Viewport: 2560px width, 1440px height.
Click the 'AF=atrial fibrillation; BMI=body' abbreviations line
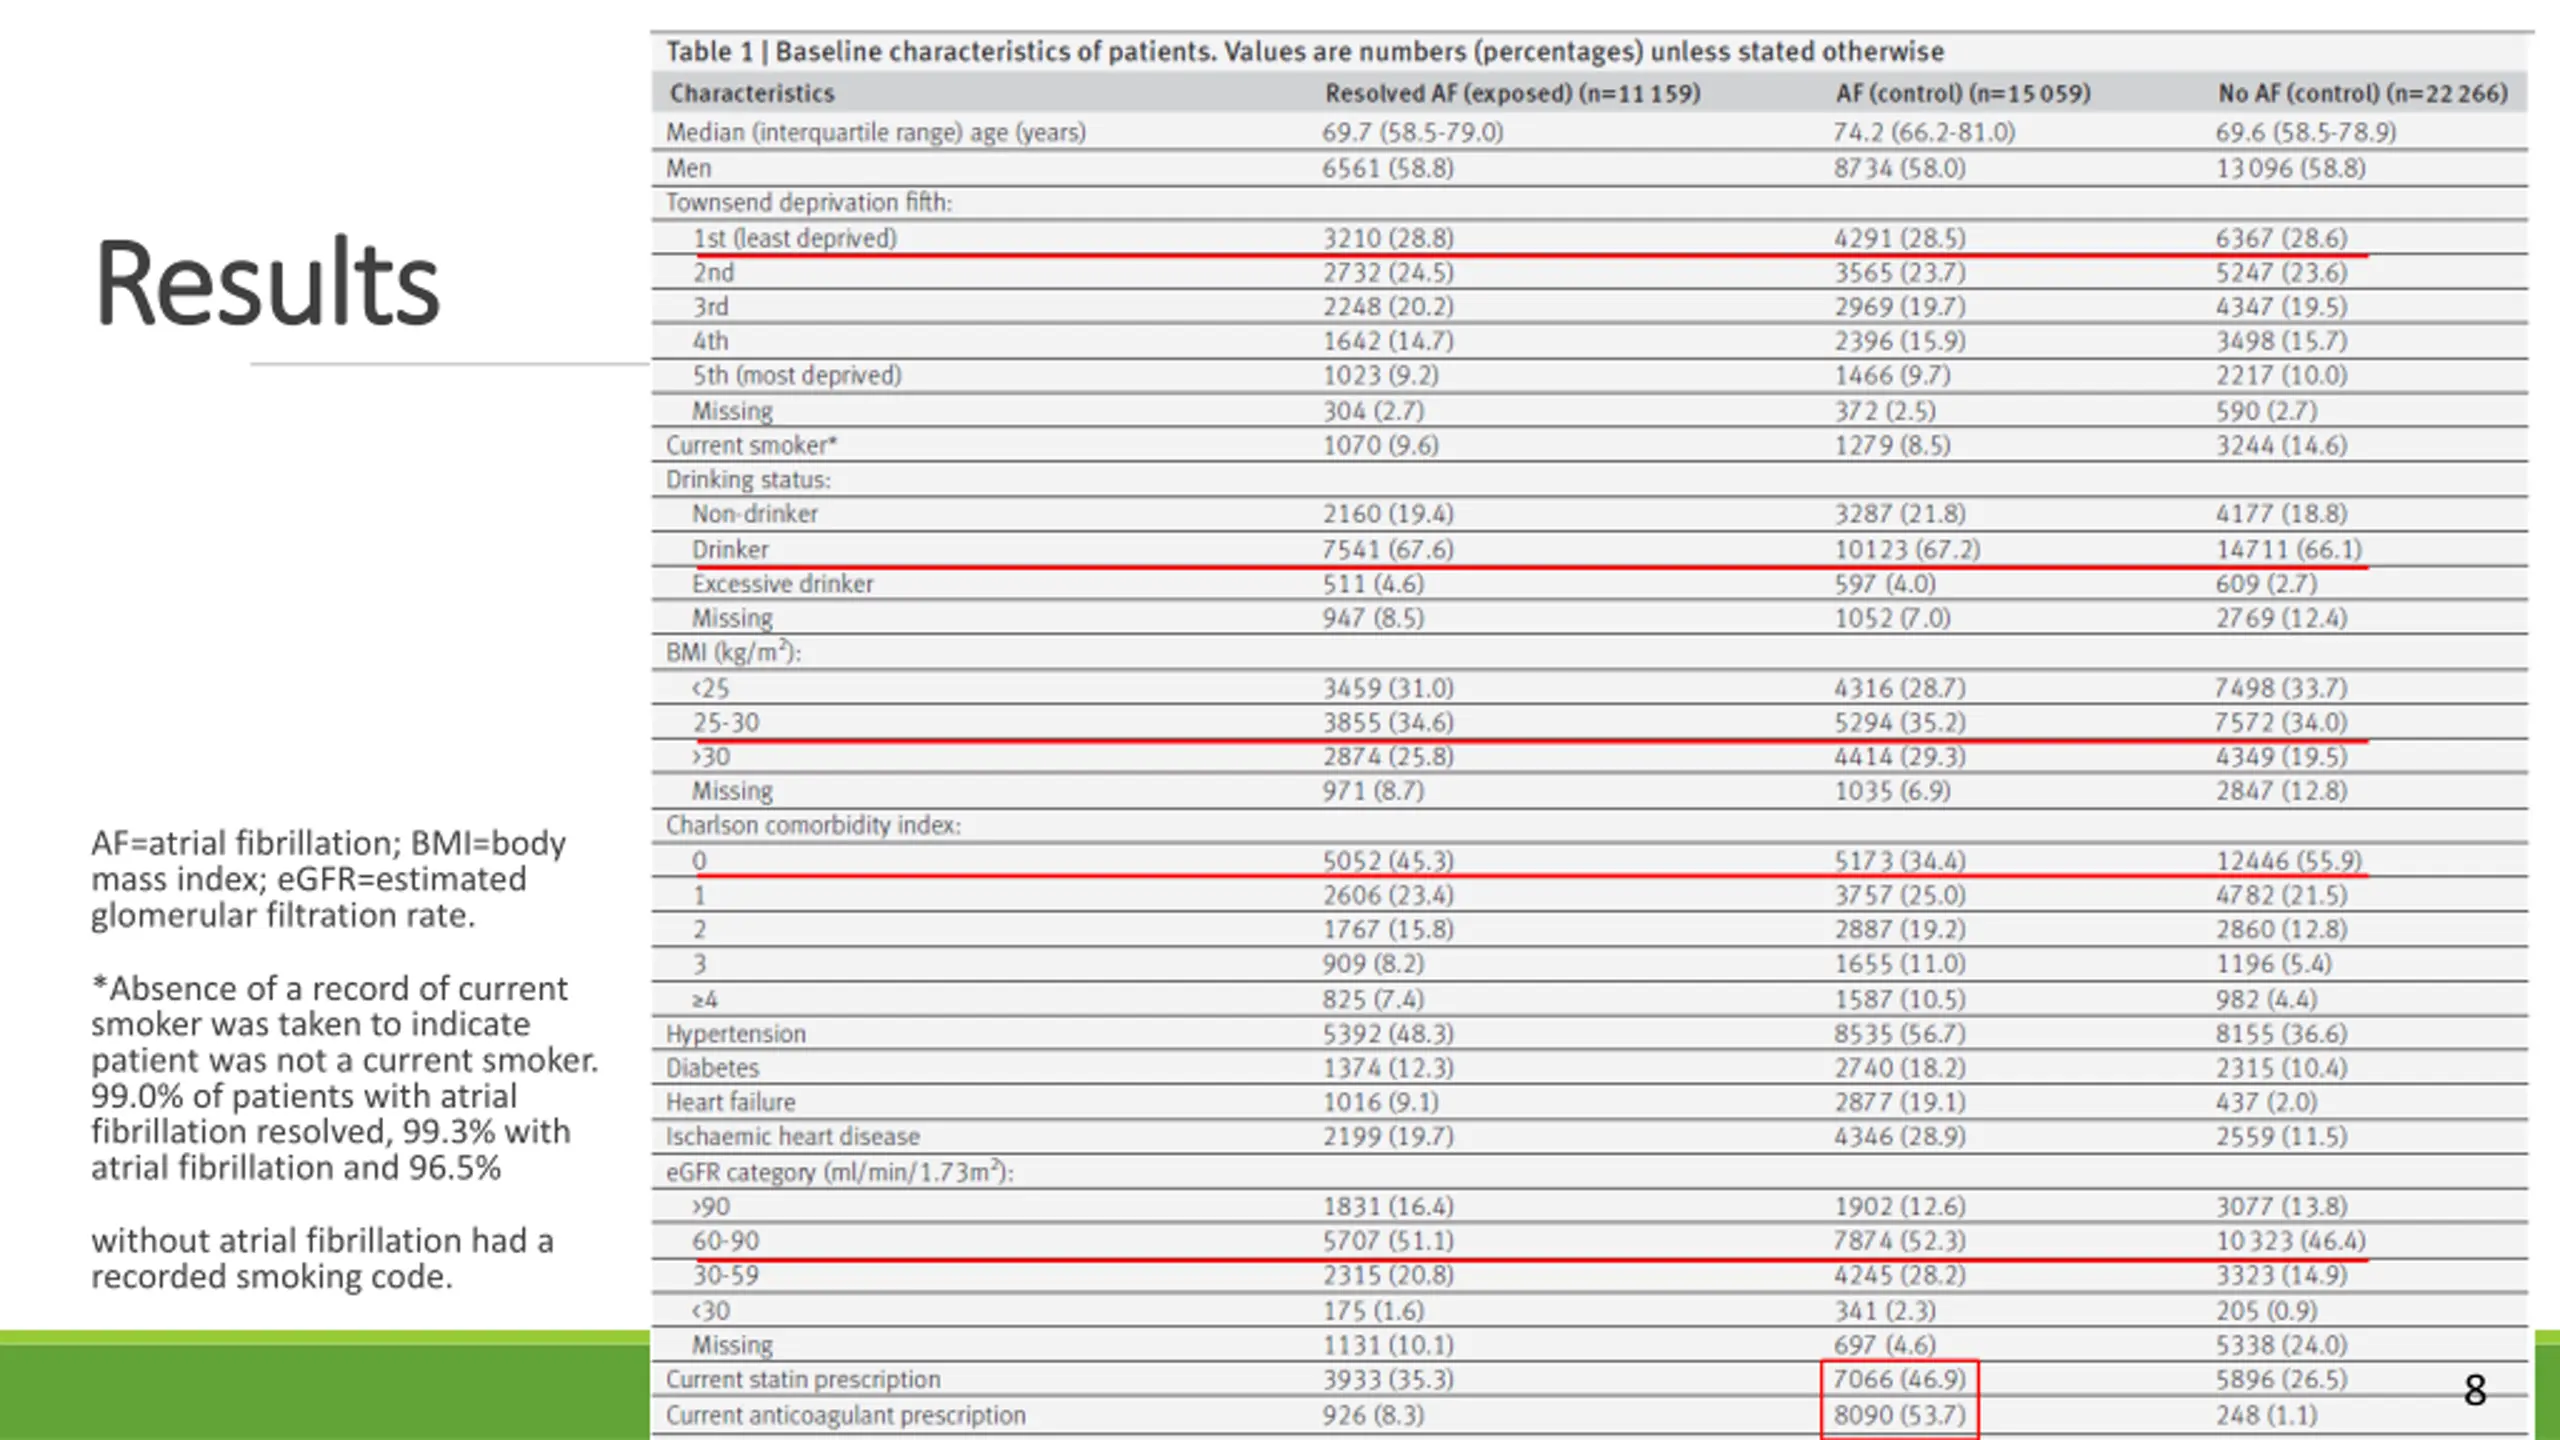(x=328, y=844)
